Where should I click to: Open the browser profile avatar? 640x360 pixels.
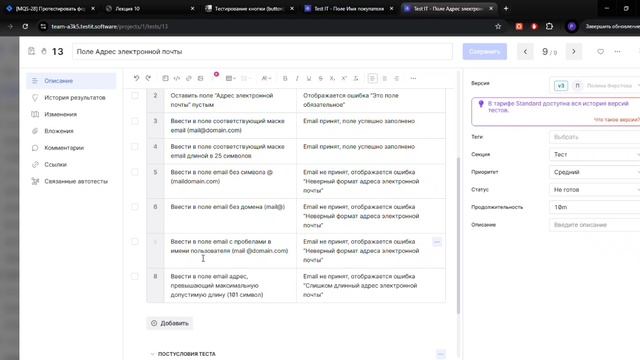571,27
